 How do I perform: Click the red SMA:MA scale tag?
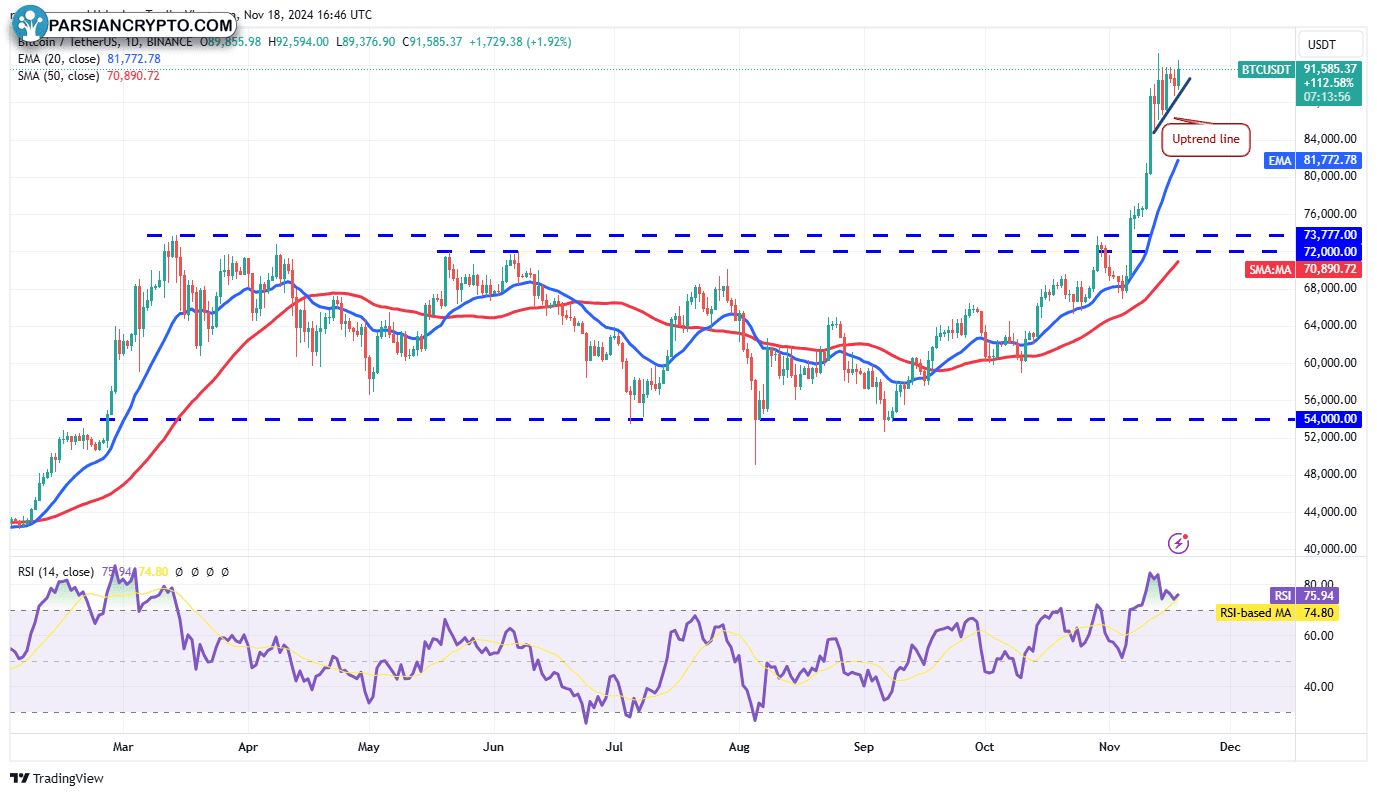point(1272,269)
